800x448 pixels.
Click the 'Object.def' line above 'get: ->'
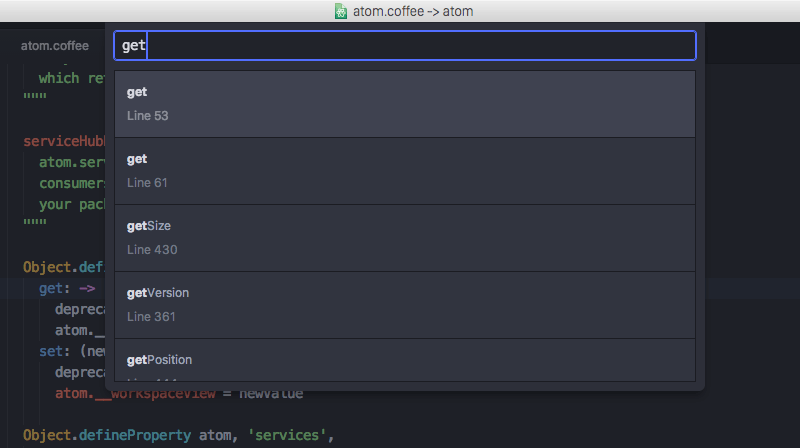click(62, 268)
